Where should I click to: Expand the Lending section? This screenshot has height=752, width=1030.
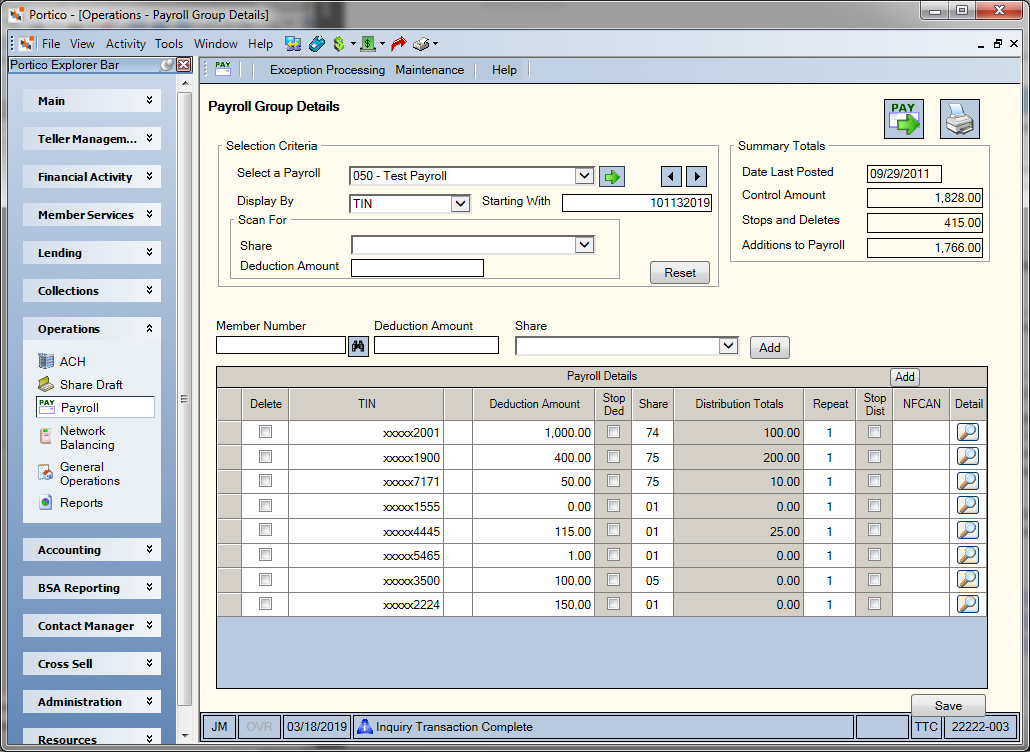92,253
